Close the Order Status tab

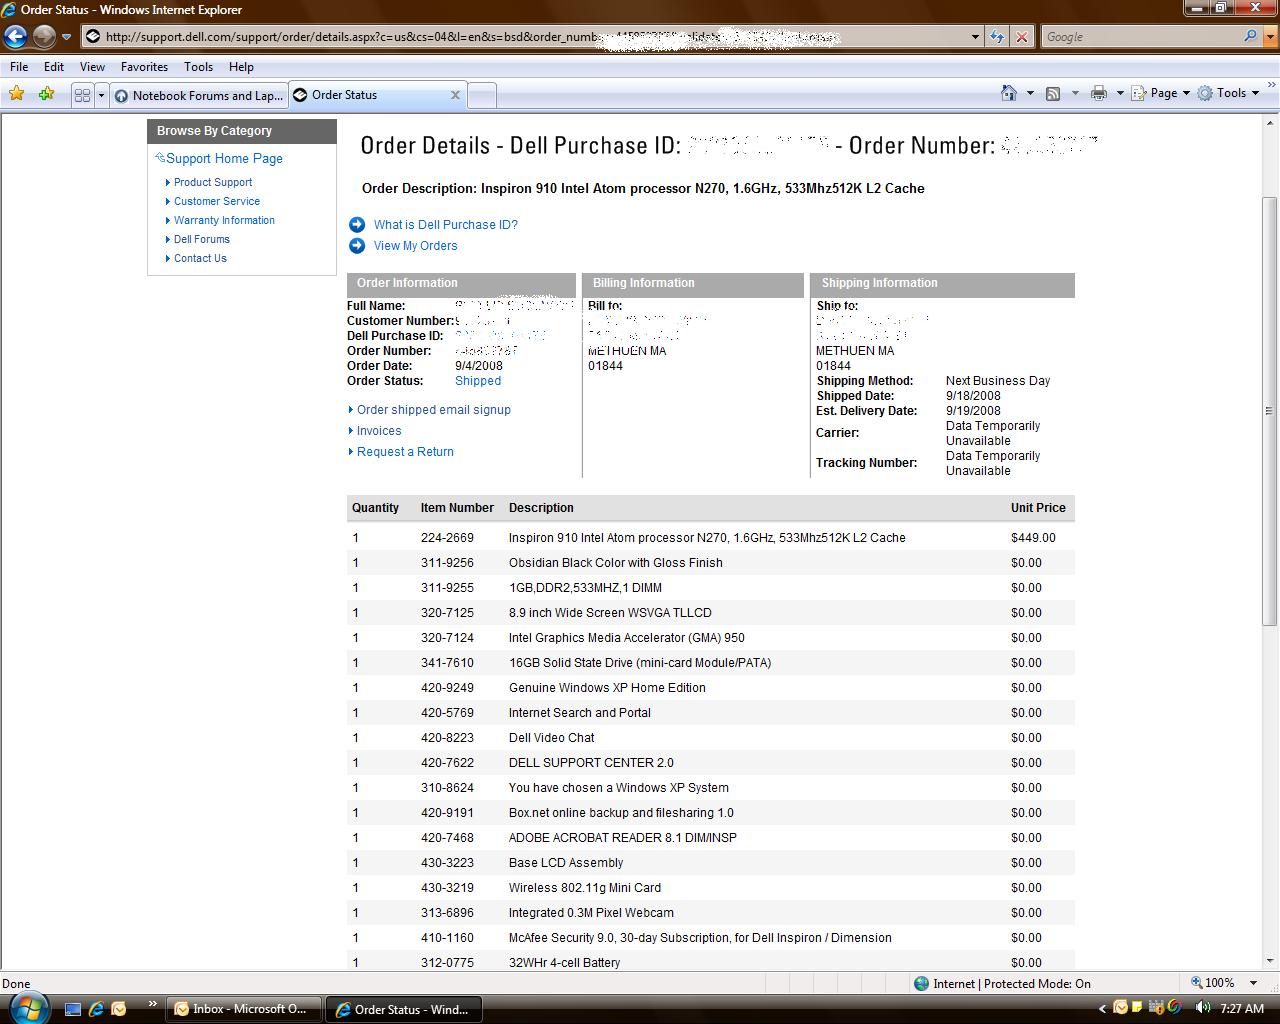[x=455, y=95]
